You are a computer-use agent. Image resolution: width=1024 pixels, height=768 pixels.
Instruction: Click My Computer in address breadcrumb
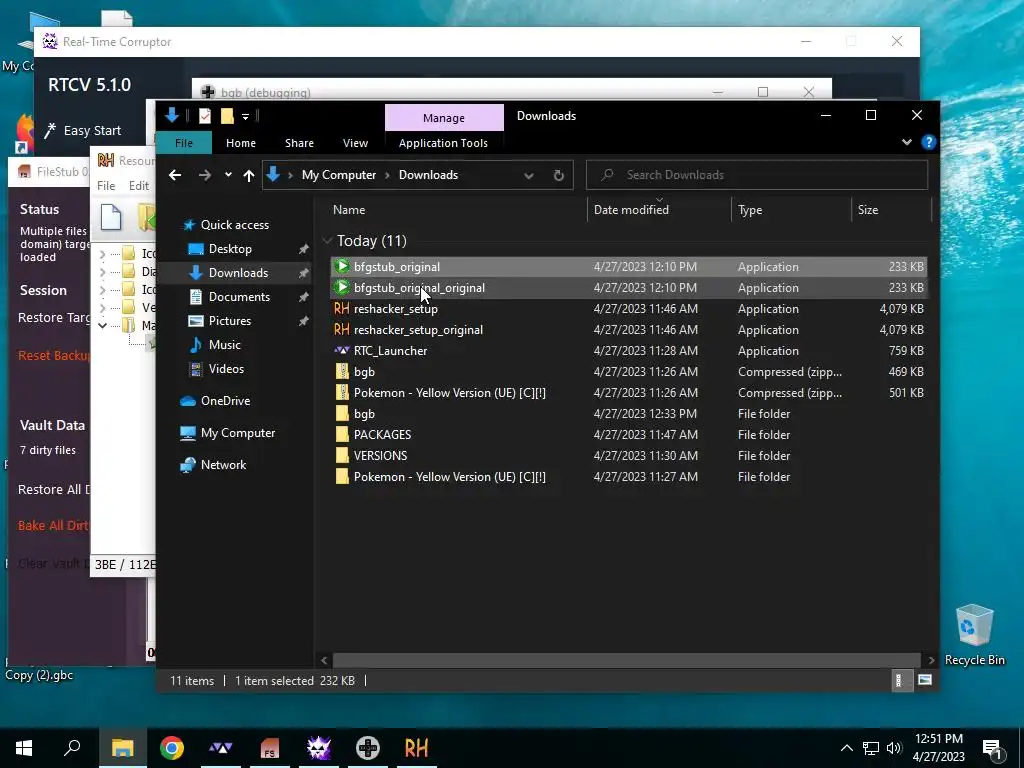point(339,175)
